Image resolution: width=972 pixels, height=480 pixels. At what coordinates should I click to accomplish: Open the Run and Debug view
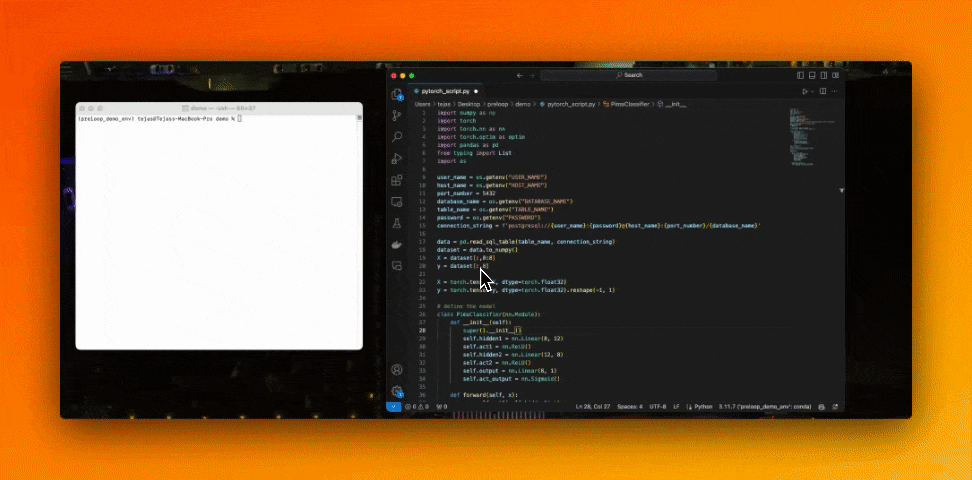397,158
